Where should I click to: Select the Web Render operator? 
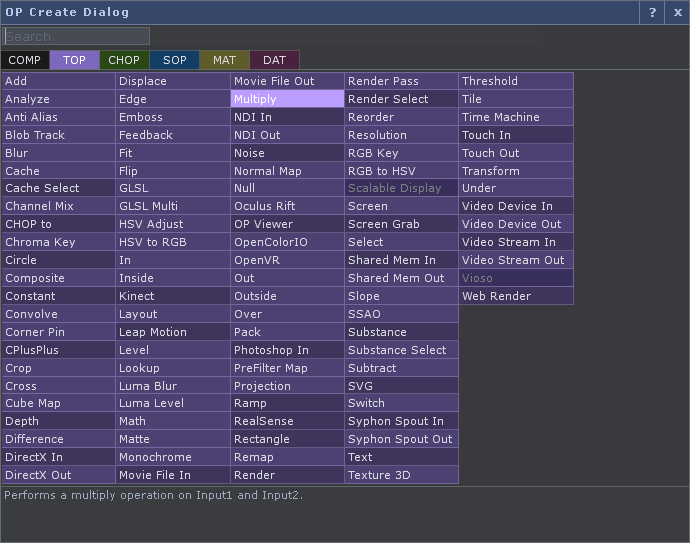coord(515,296)
